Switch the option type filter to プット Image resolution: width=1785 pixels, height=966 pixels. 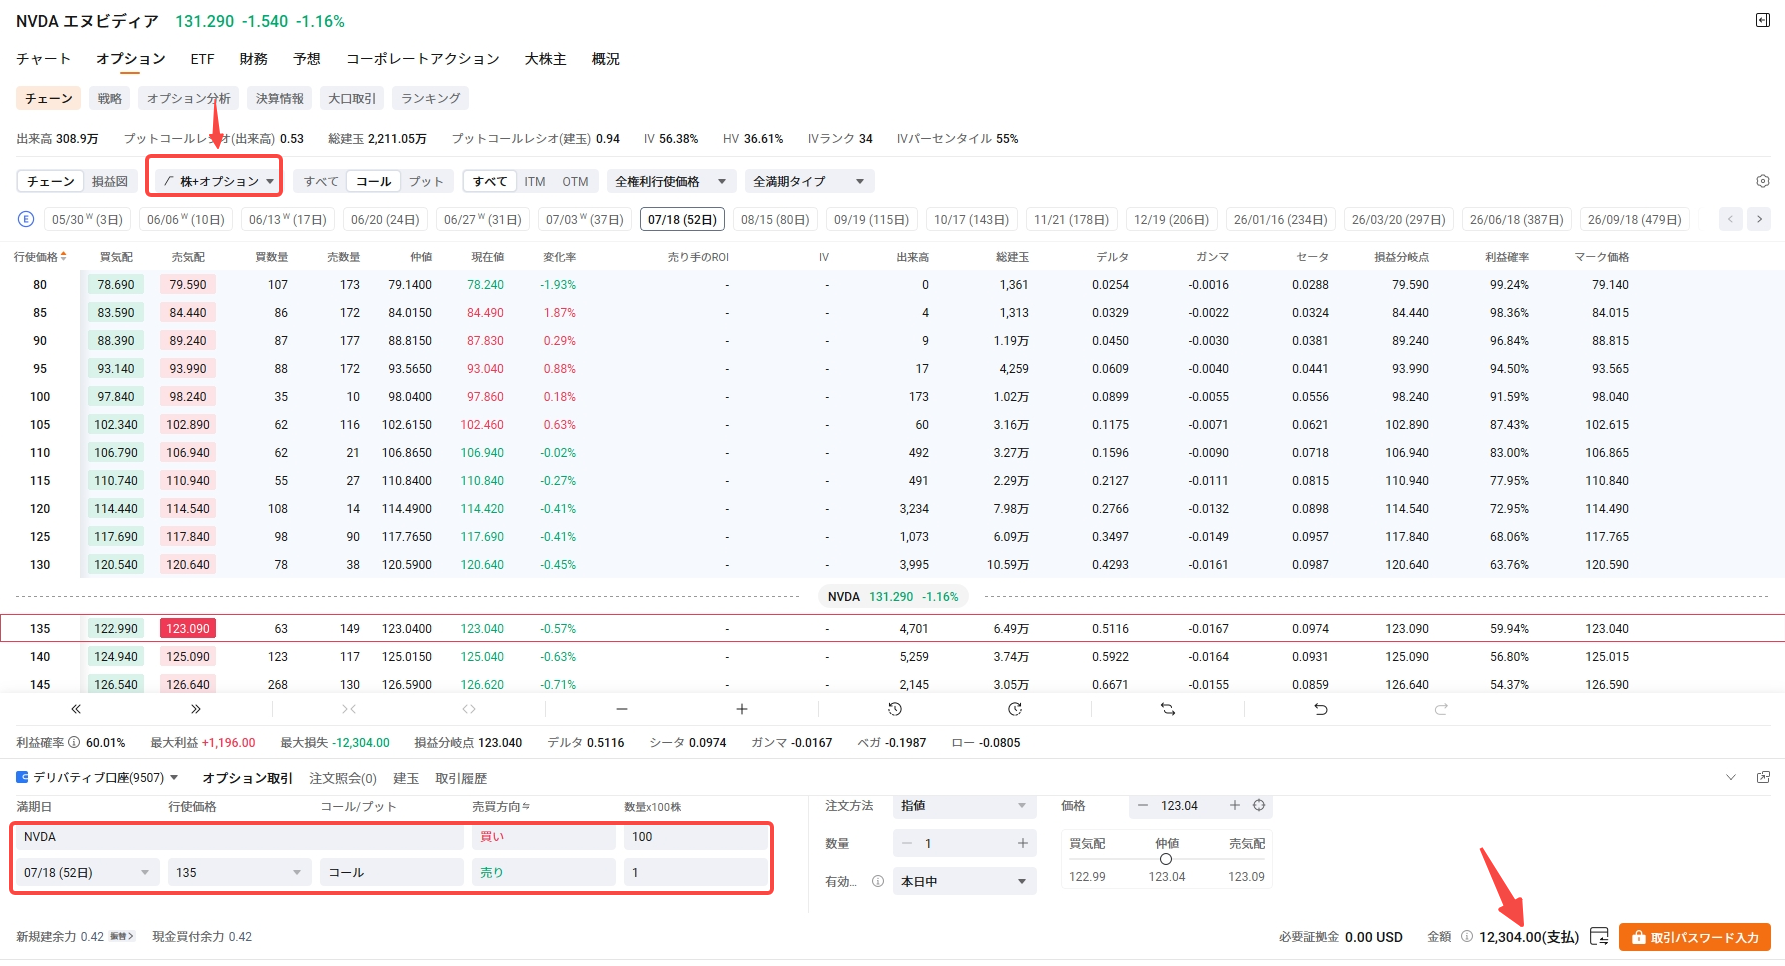coord(426,181)
